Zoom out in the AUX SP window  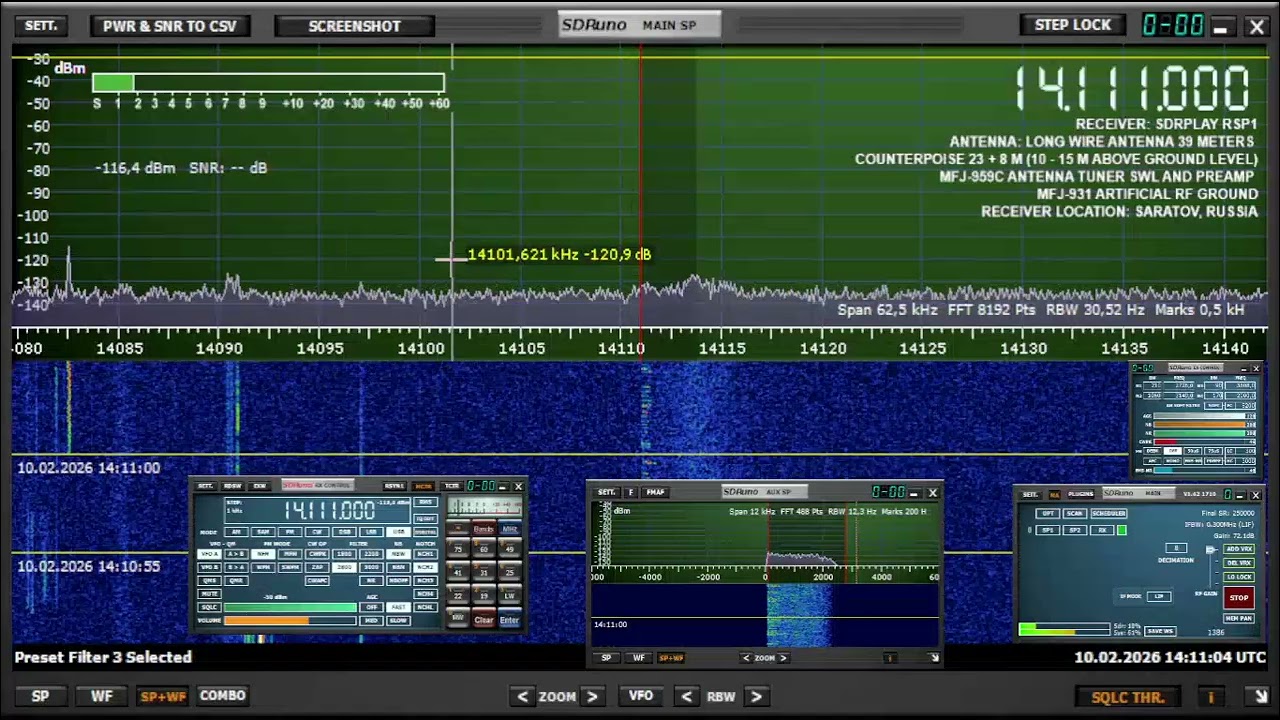[746, 658]
